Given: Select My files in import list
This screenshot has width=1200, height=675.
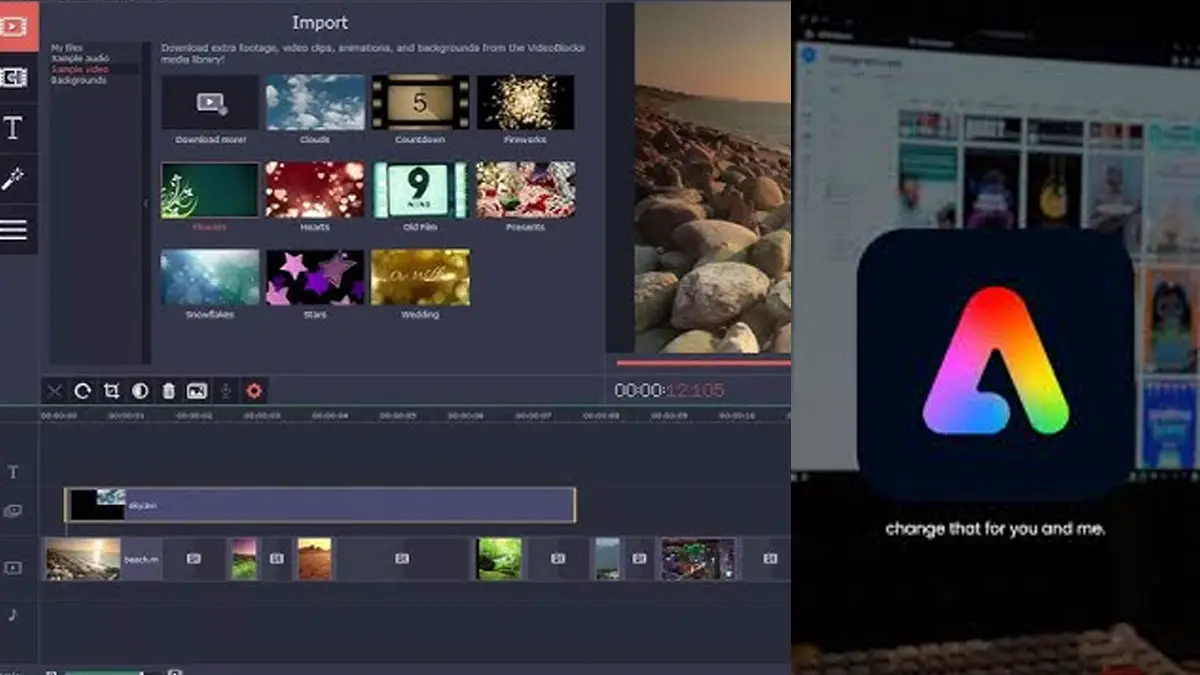Looking at the screenshot, I should point(67,48).
